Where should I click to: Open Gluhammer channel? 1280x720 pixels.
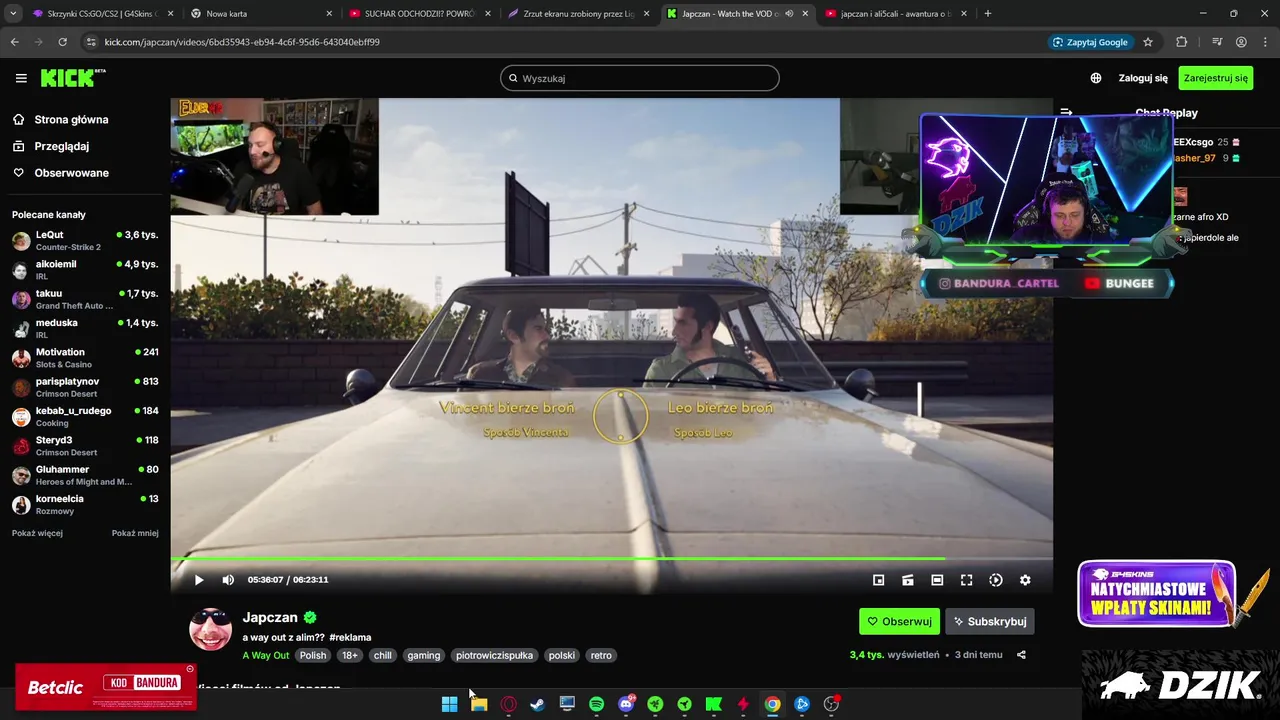point(85,475)
